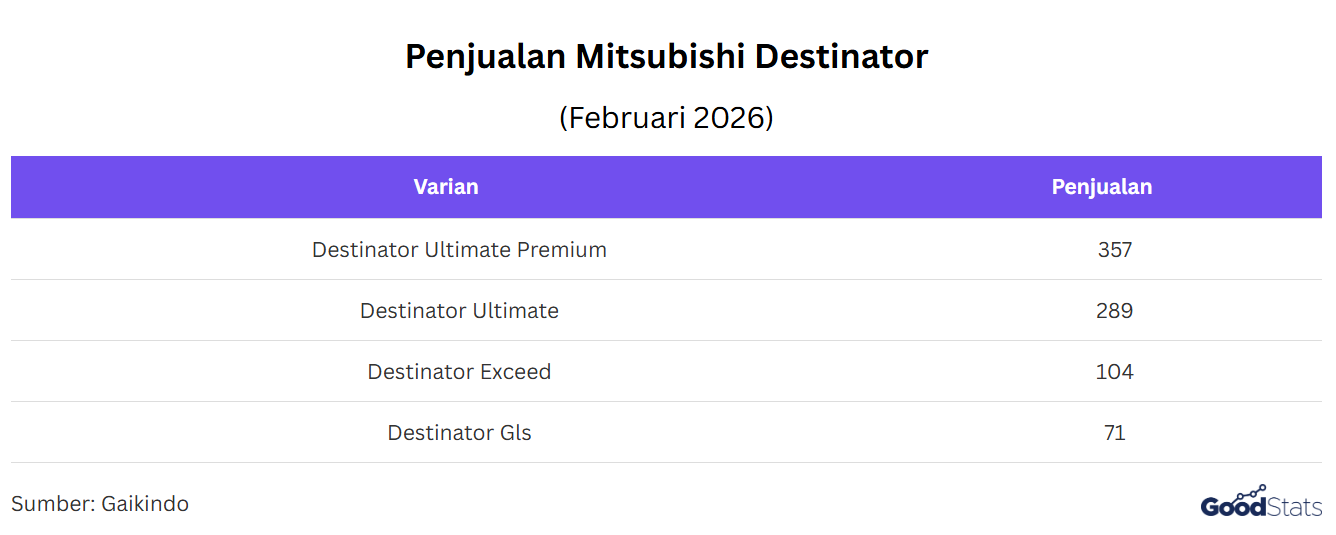The image size is (1336, 535).
Task: Click the sales value 104
Action: [x=1114, y=371]
